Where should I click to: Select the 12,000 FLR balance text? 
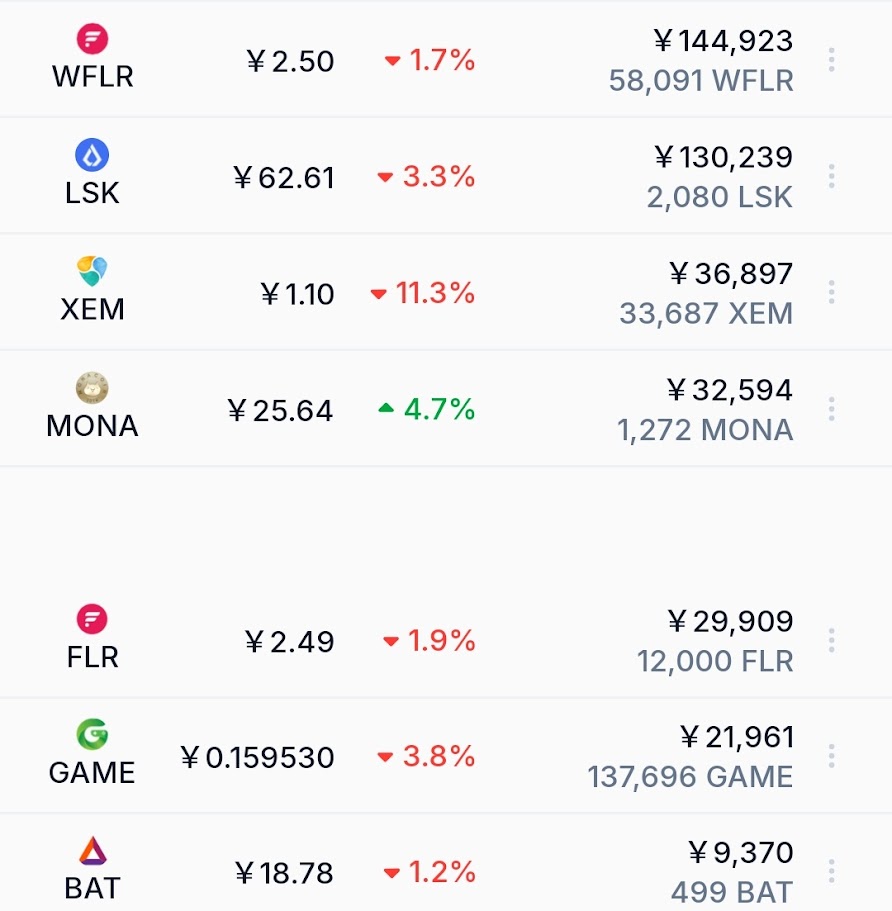point(715,661)
